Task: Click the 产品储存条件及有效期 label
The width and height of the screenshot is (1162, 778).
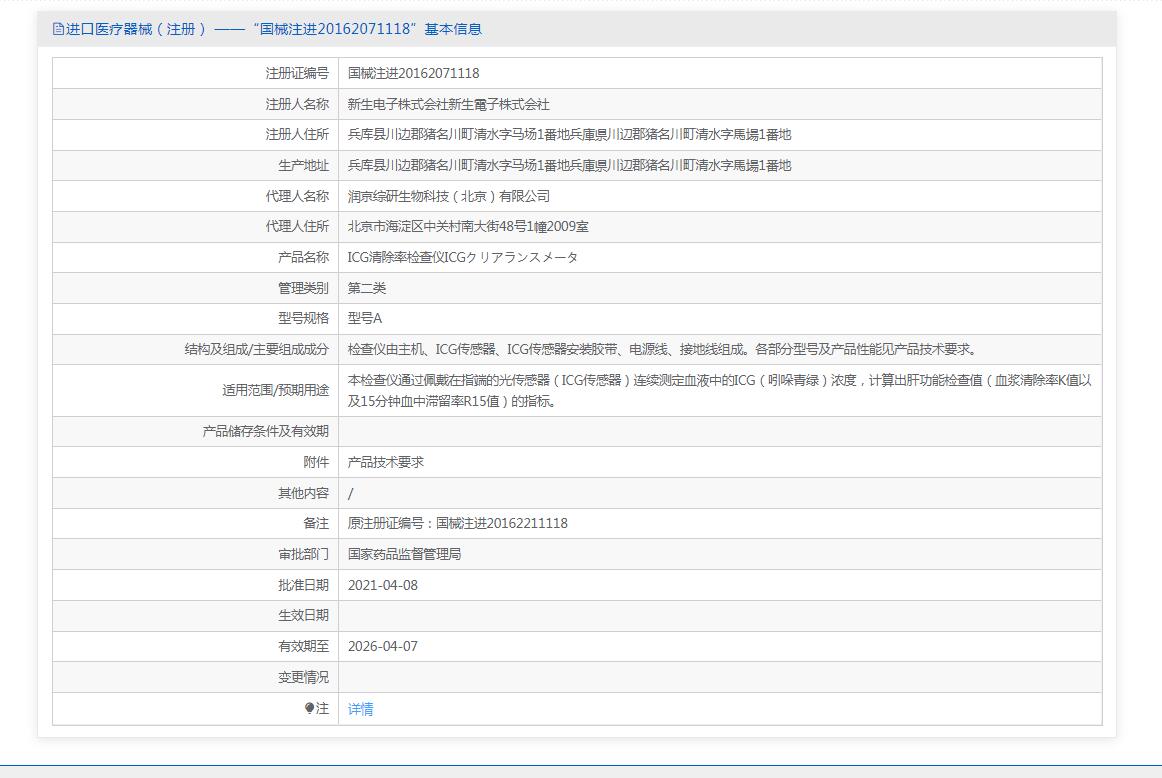Action: coord(266,431)
